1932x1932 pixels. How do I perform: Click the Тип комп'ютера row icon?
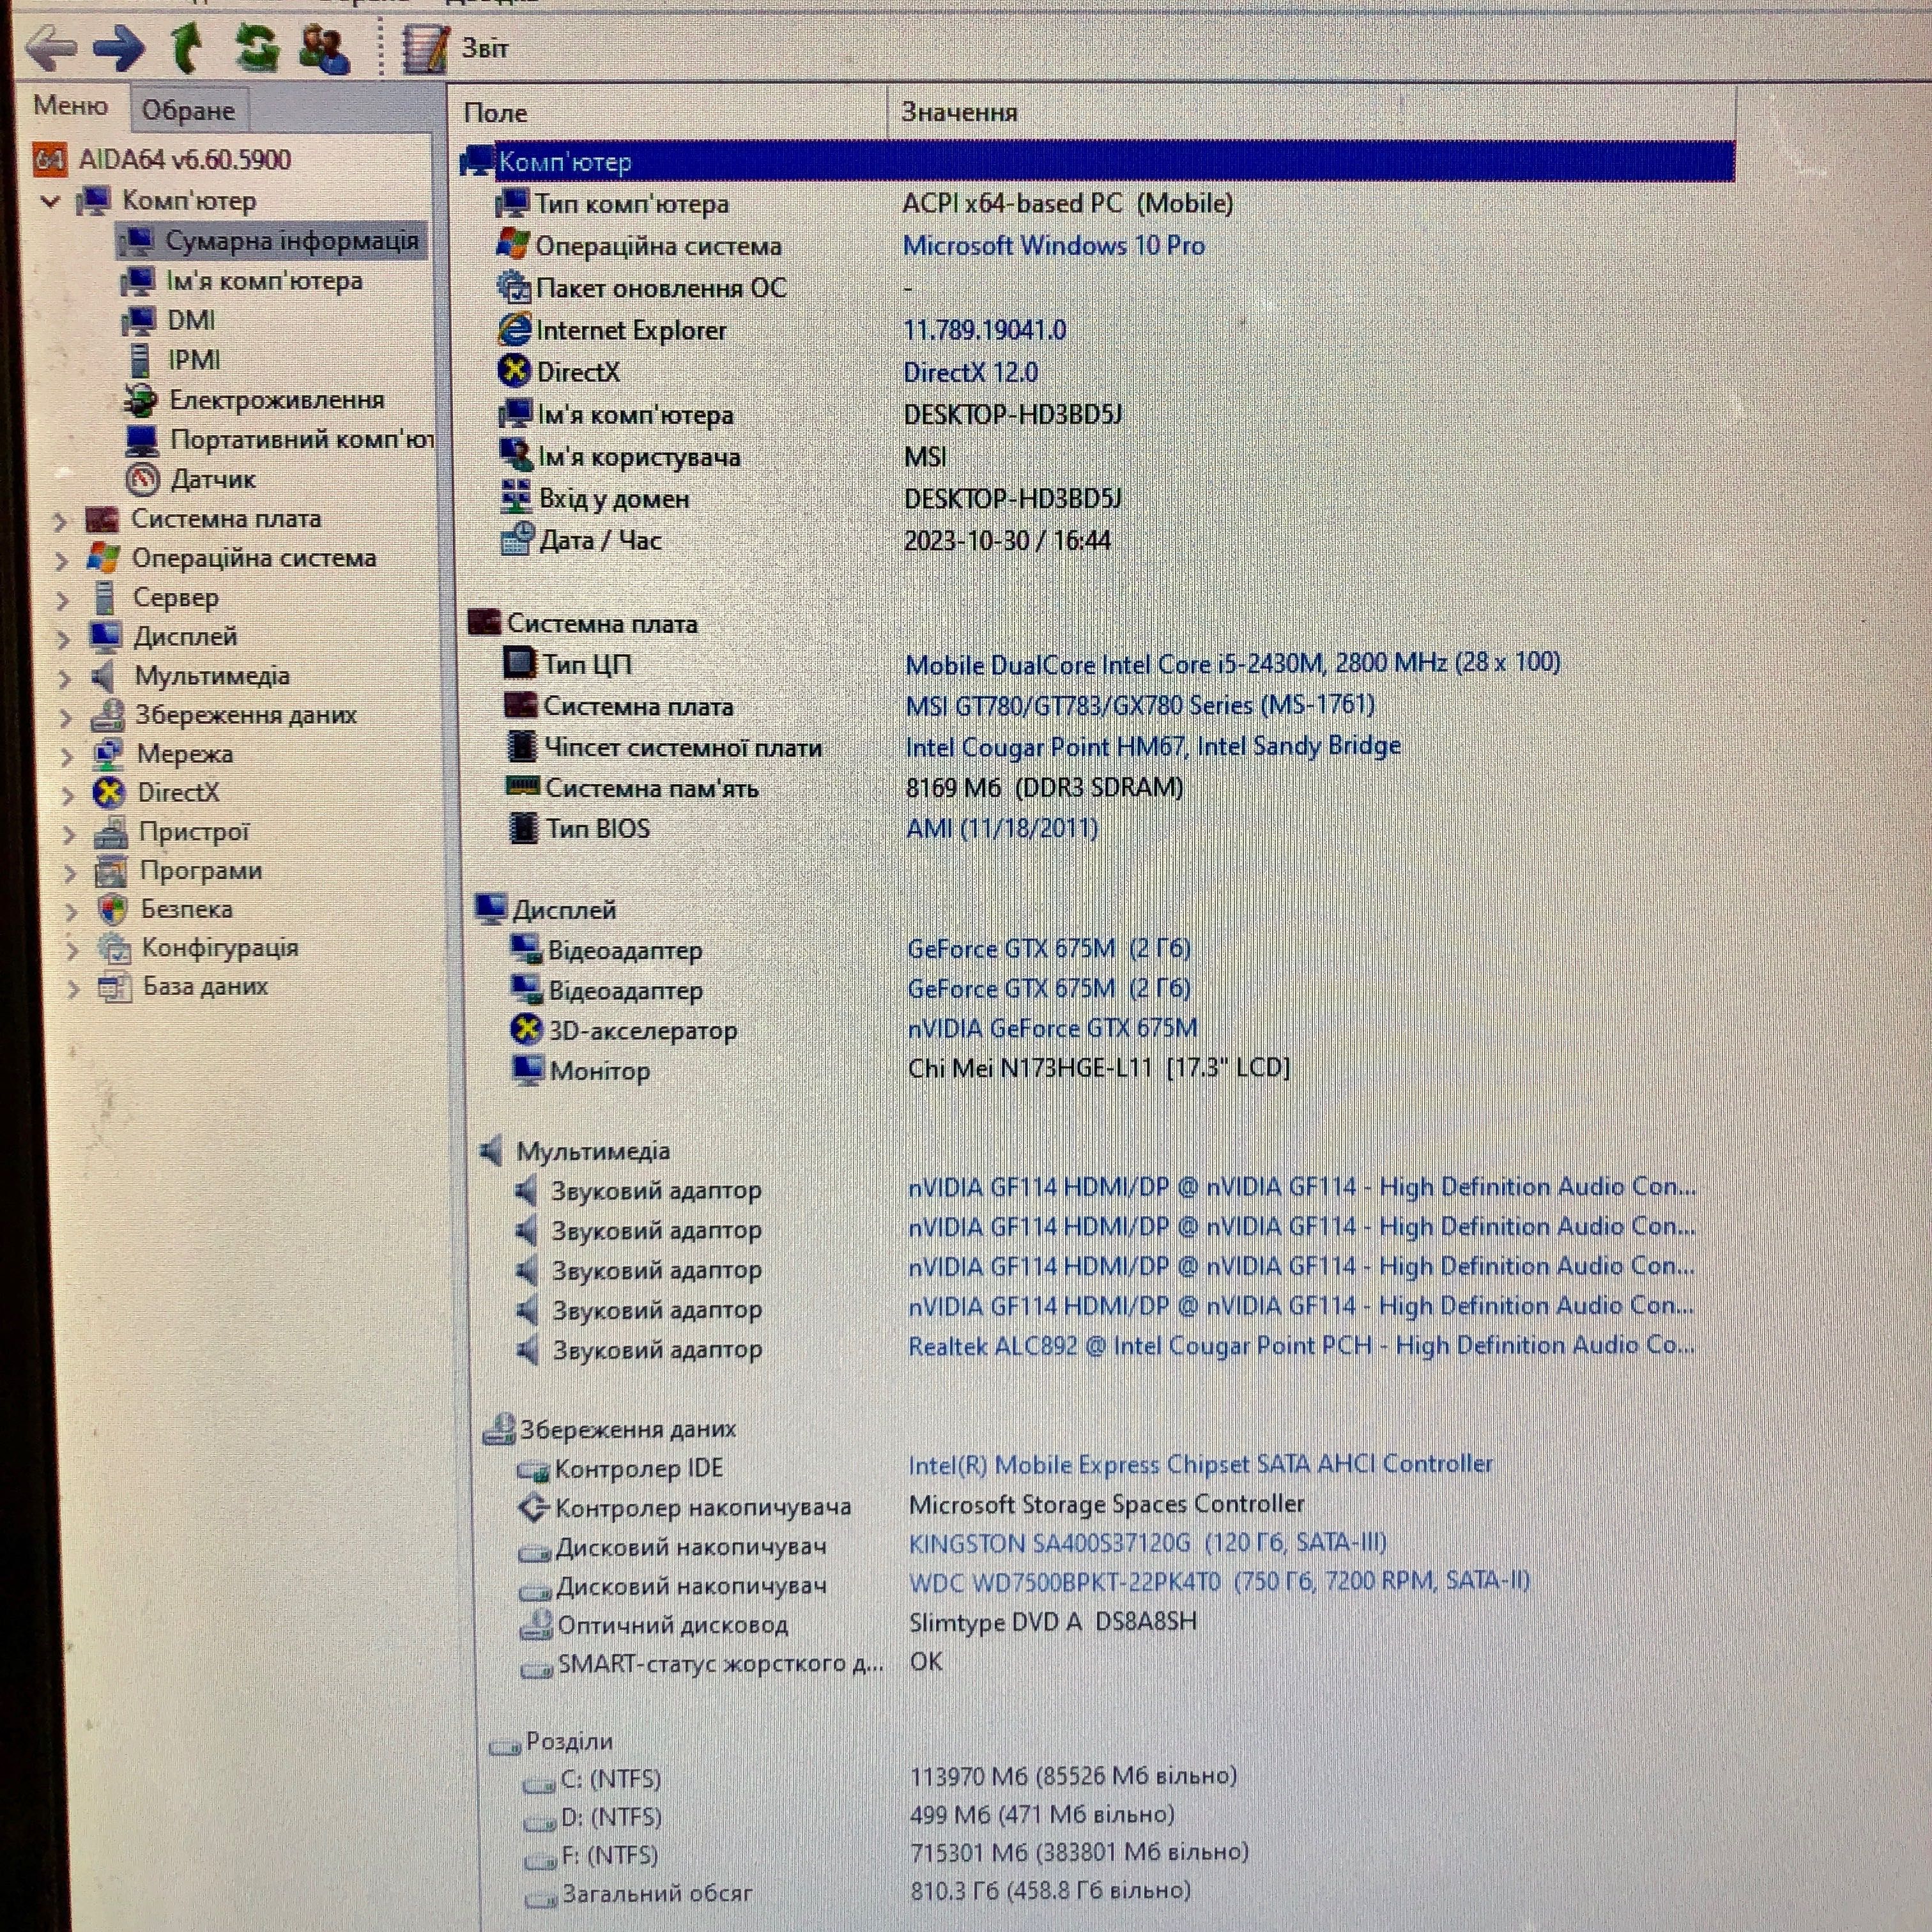click(512, 204)
